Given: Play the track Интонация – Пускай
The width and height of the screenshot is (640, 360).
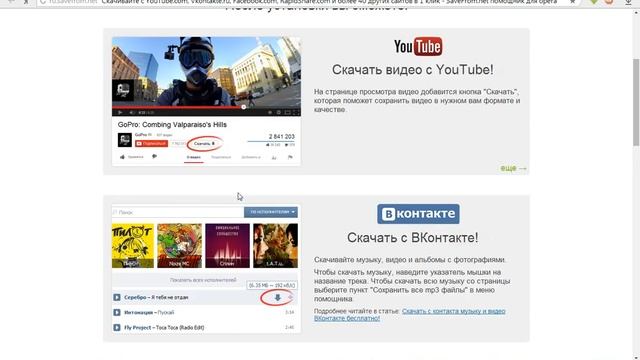Looking at the screenshot, I should pyautogui.click(x=117, y=313).
